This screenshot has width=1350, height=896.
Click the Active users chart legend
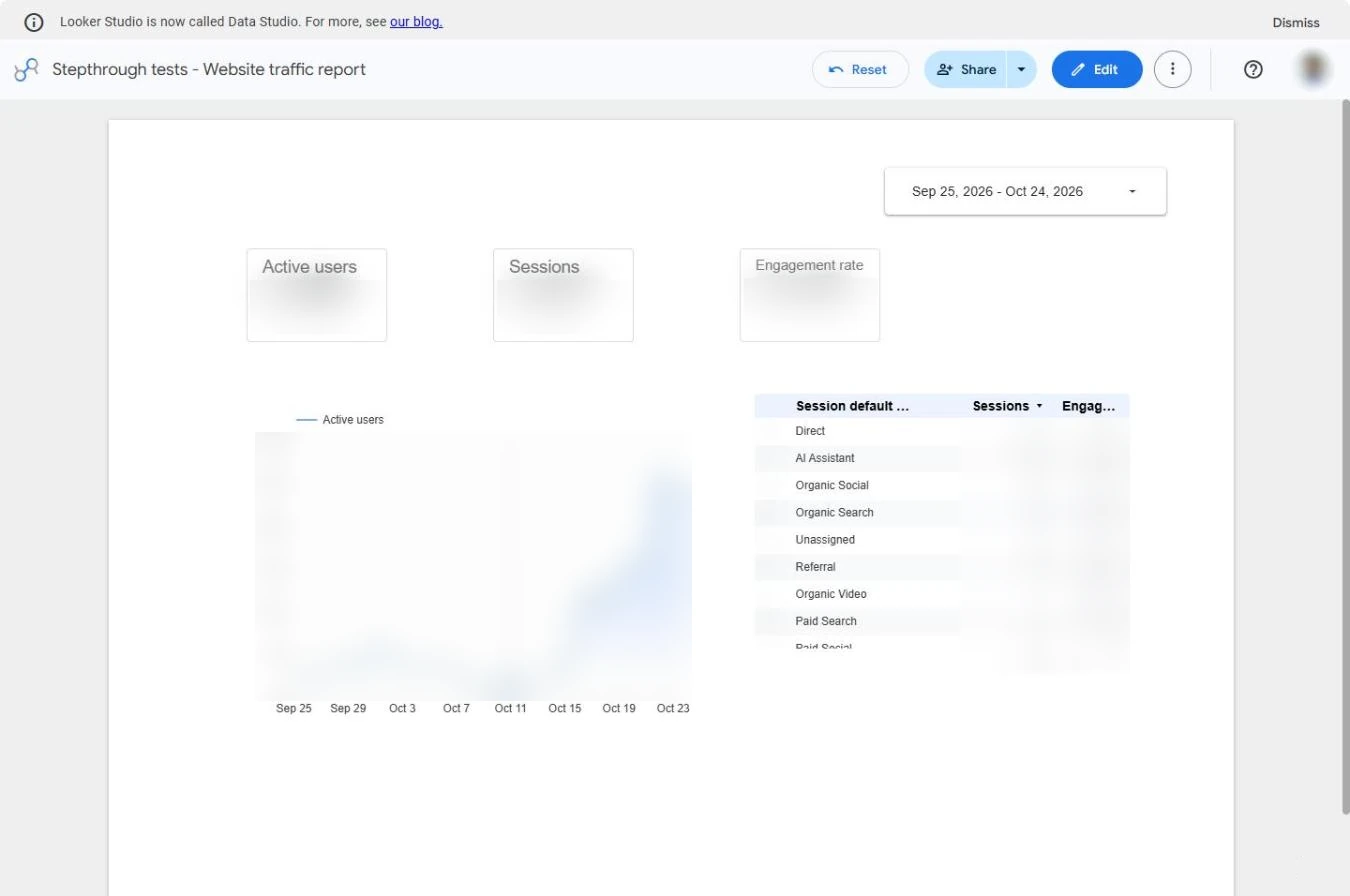tap(340, 420)
